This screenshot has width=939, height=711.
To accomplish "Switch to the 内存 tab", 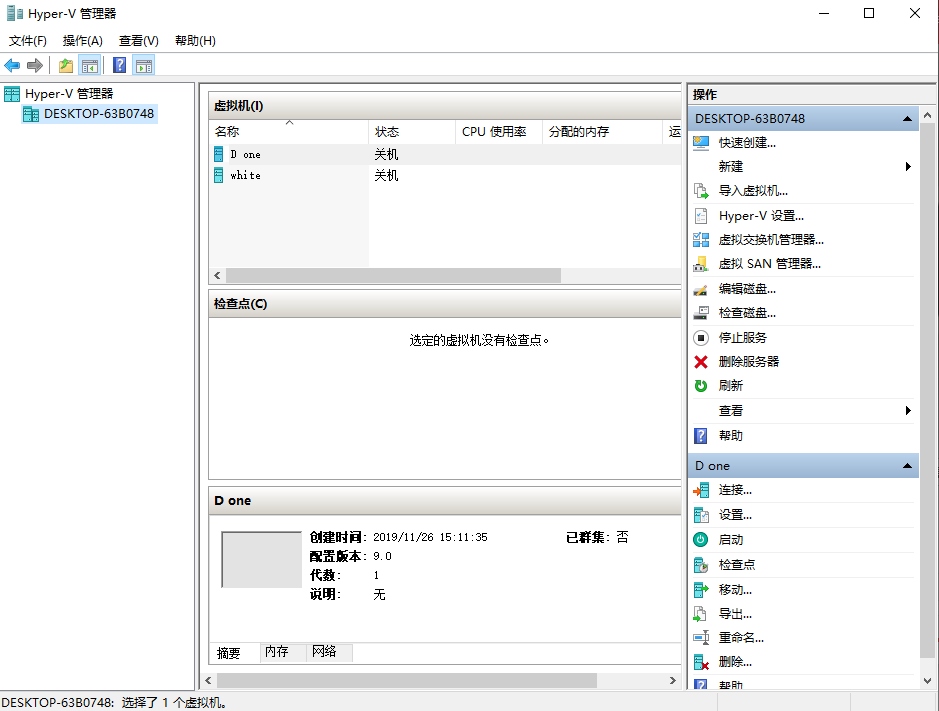I will point(283,652).
